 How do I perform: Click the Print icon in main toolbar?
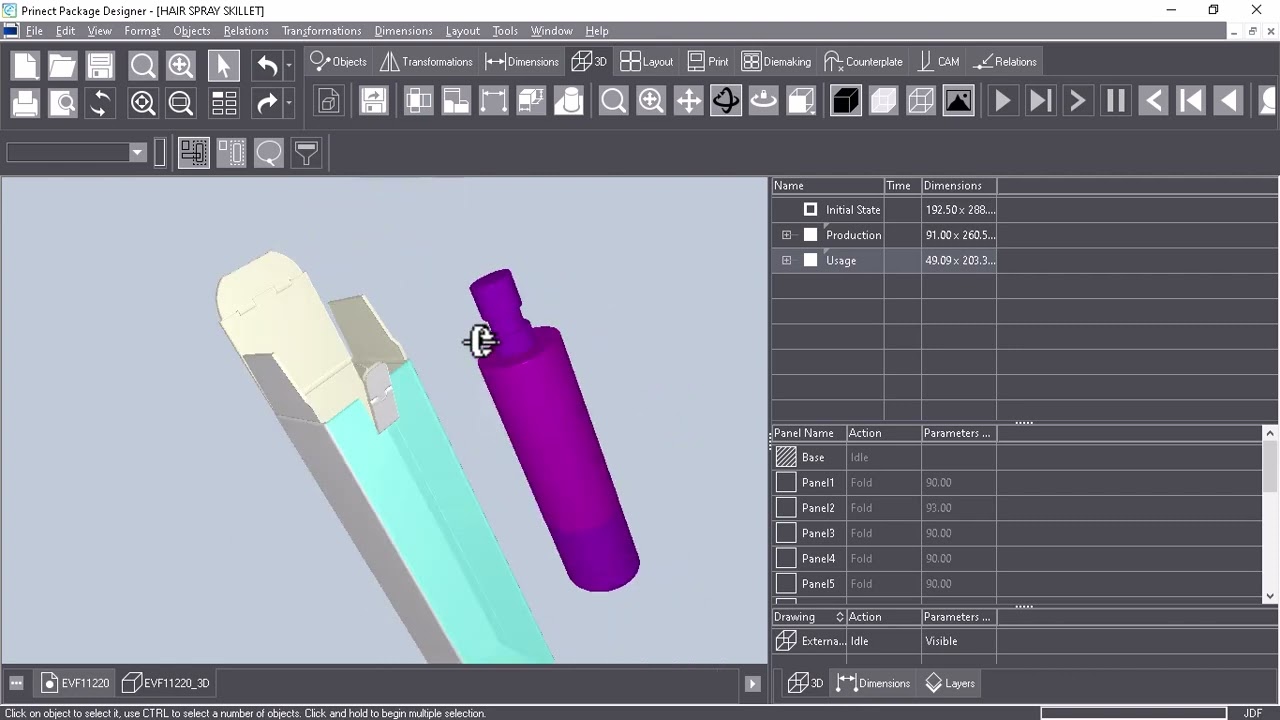[x=25, y=103]
